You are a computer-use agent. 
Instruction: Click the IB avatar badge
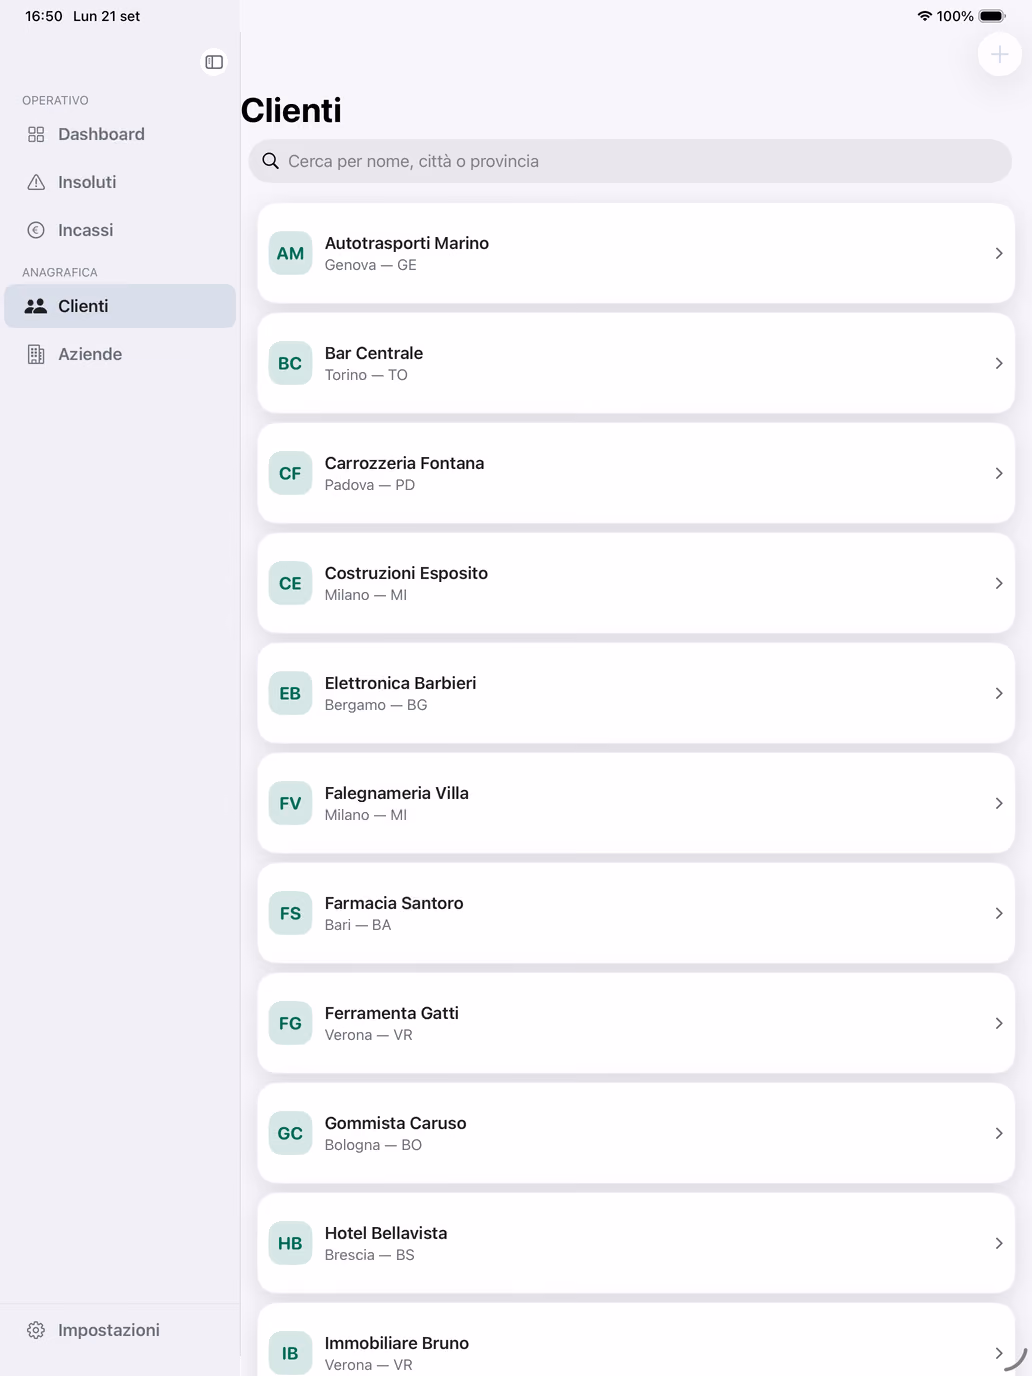point(290,1353)
